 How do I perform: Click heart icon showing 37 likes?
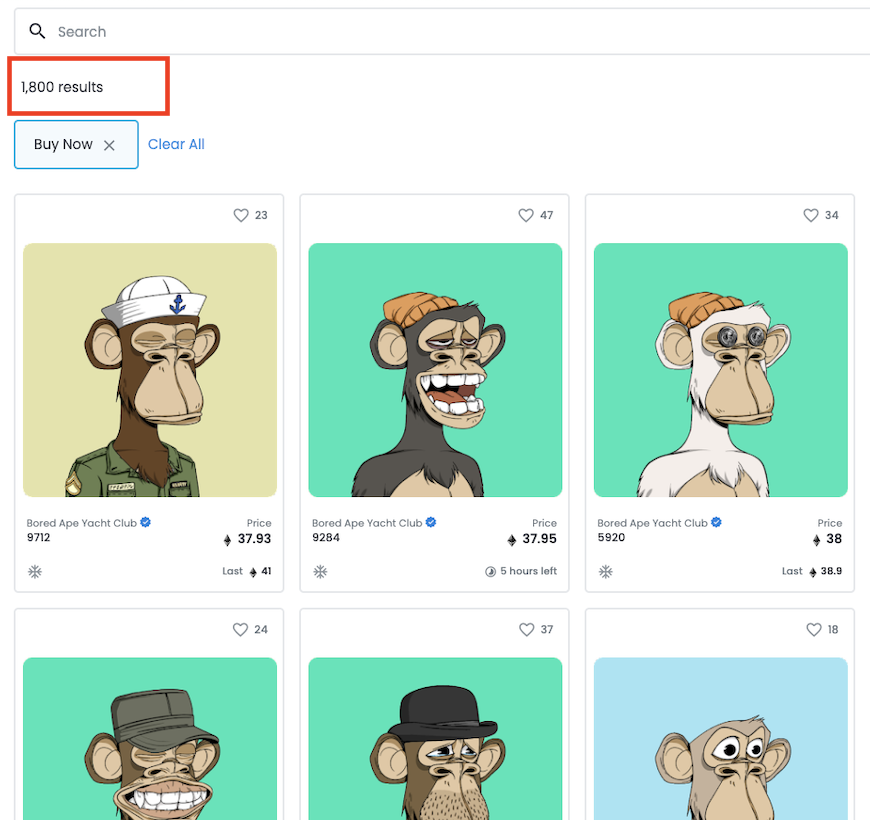(x=526, y=630)
